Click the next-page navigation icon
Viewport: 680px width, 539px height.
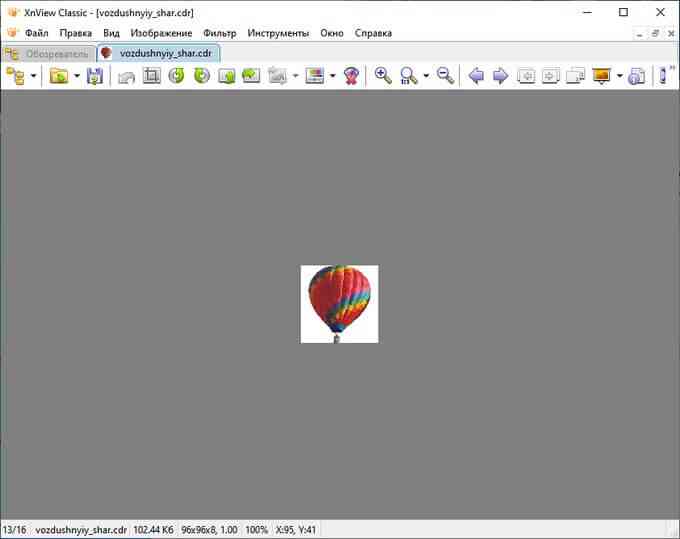tap(551, 76)
